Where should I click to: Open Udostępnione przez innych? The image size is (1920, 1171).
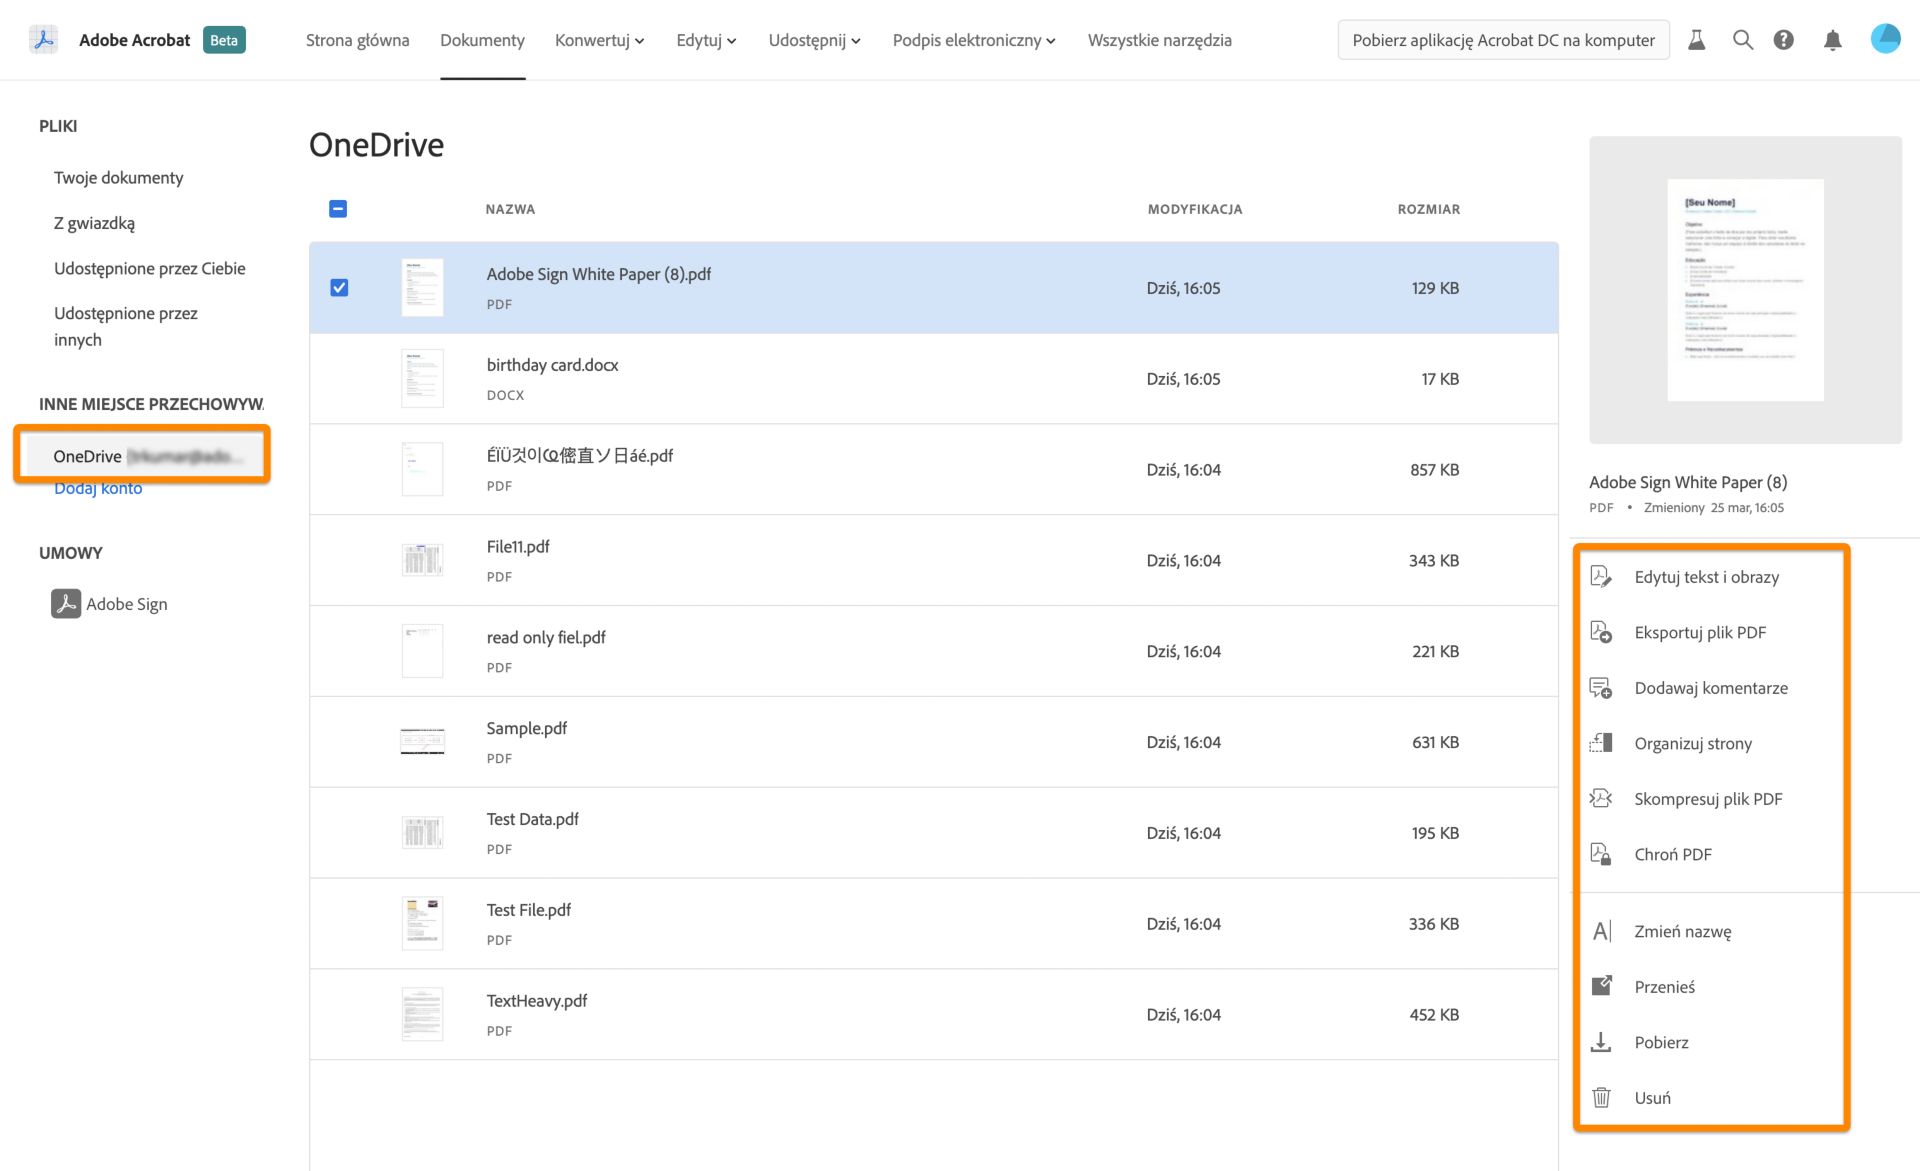[126, 326]
